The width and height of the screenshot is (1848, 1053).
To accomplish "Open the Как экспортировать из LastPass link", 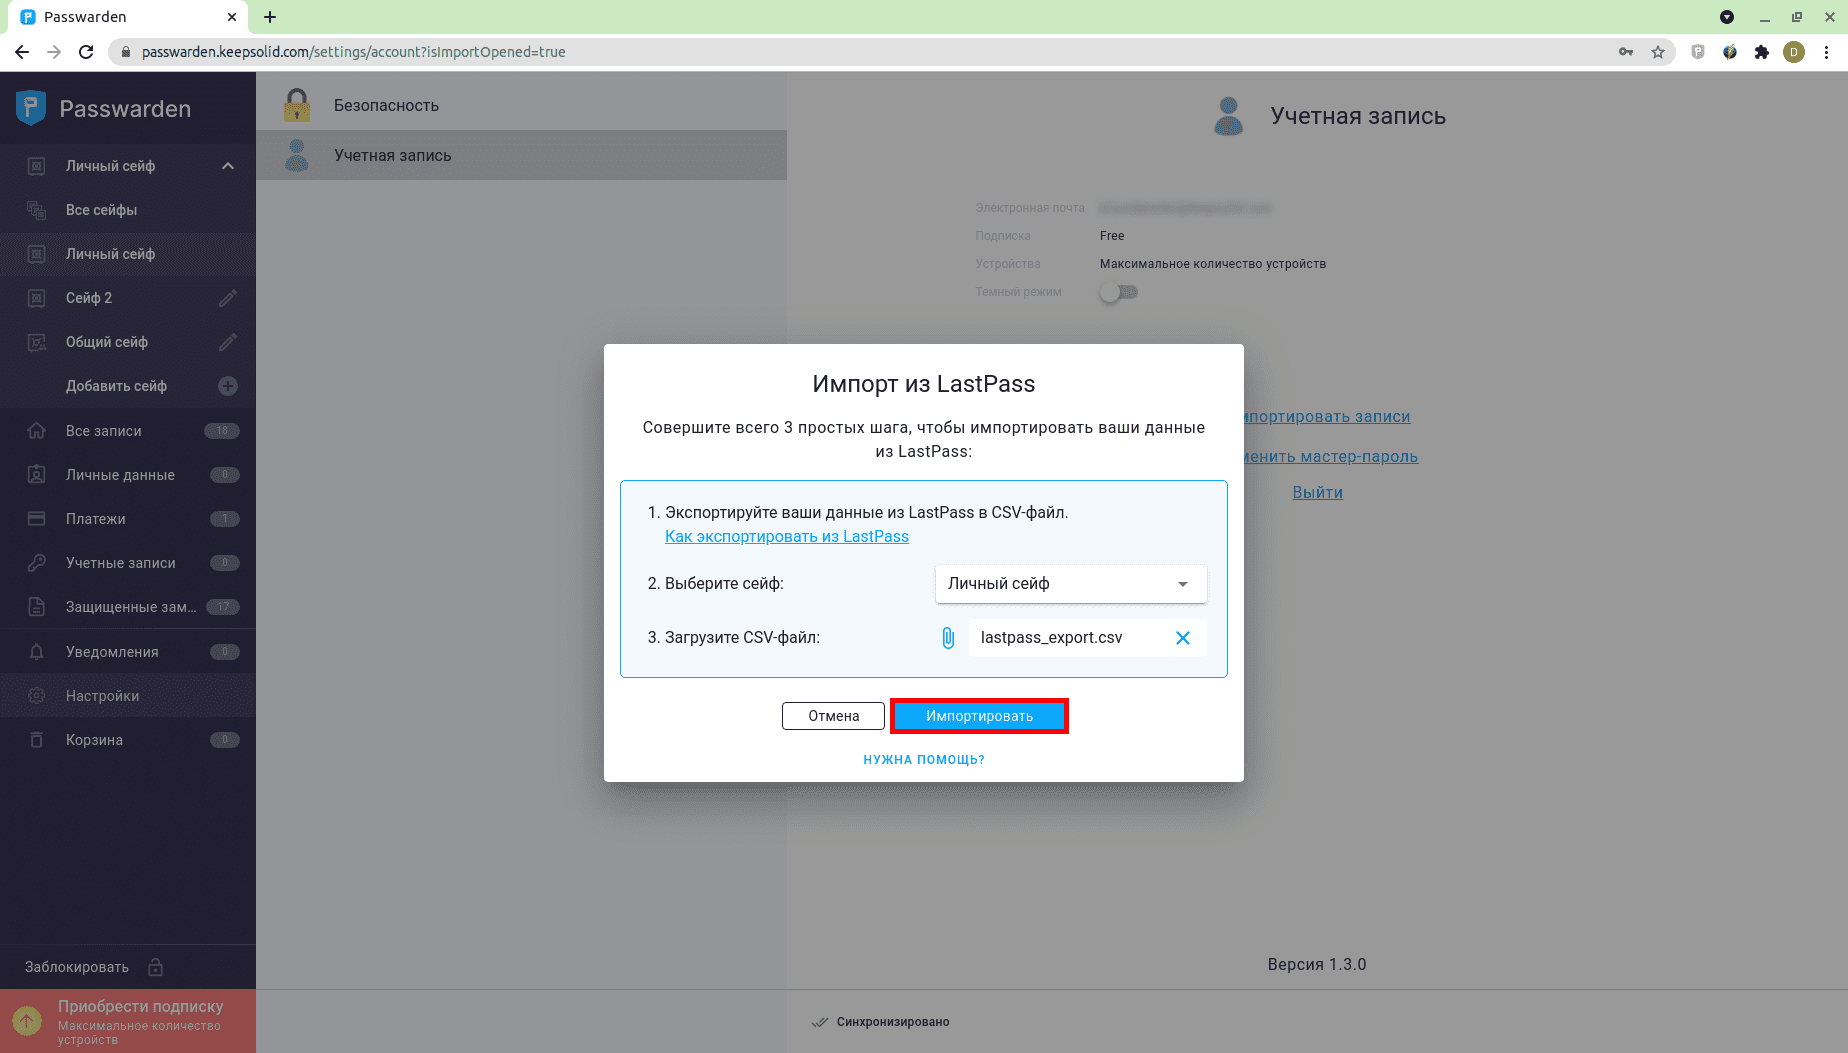I will point(786,537).
